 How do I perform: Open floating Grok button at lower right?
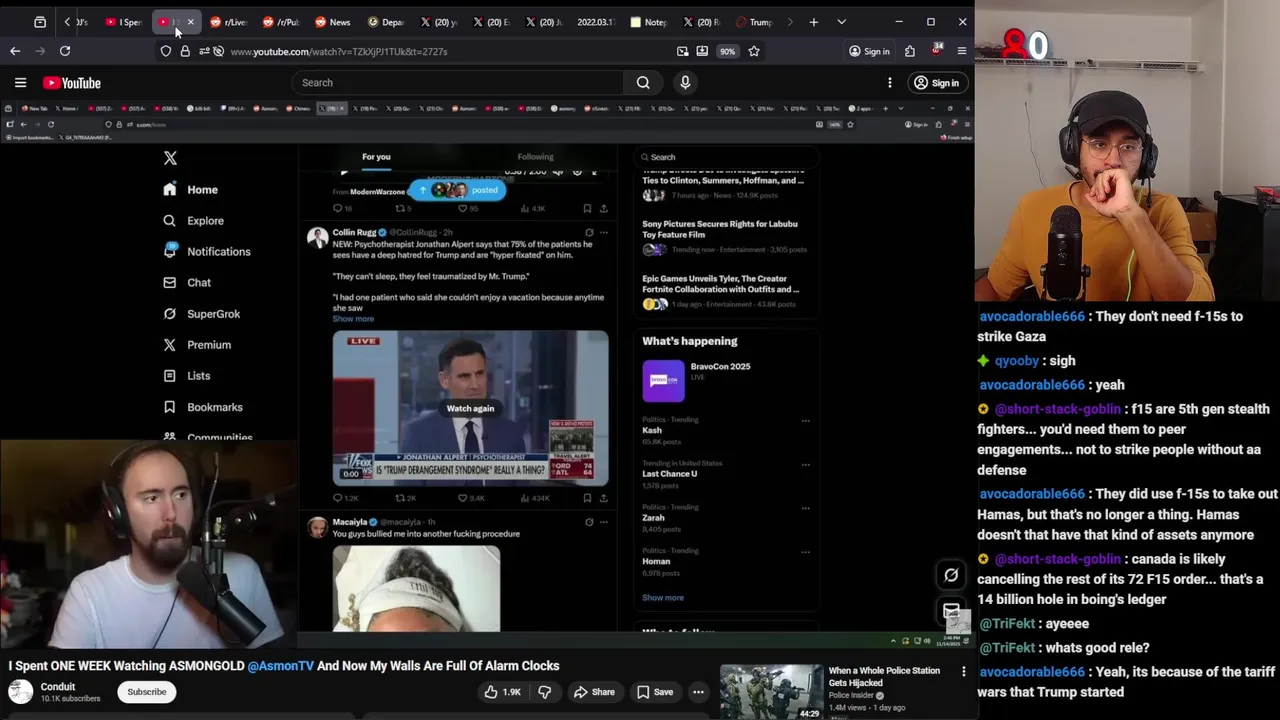pos(951,575)
